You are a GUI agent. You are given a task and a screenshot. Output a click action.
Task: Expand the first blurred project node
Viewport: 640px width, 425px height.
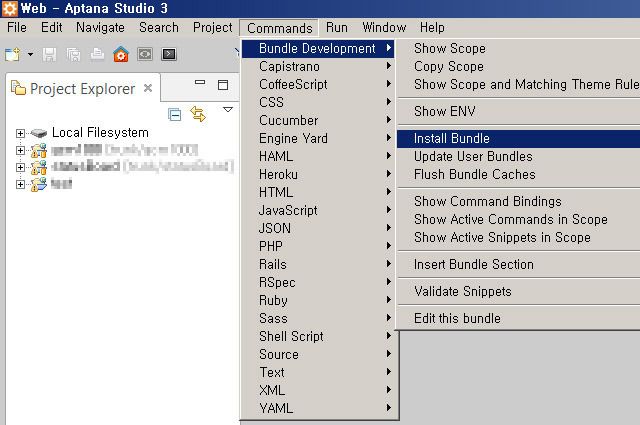20,150
